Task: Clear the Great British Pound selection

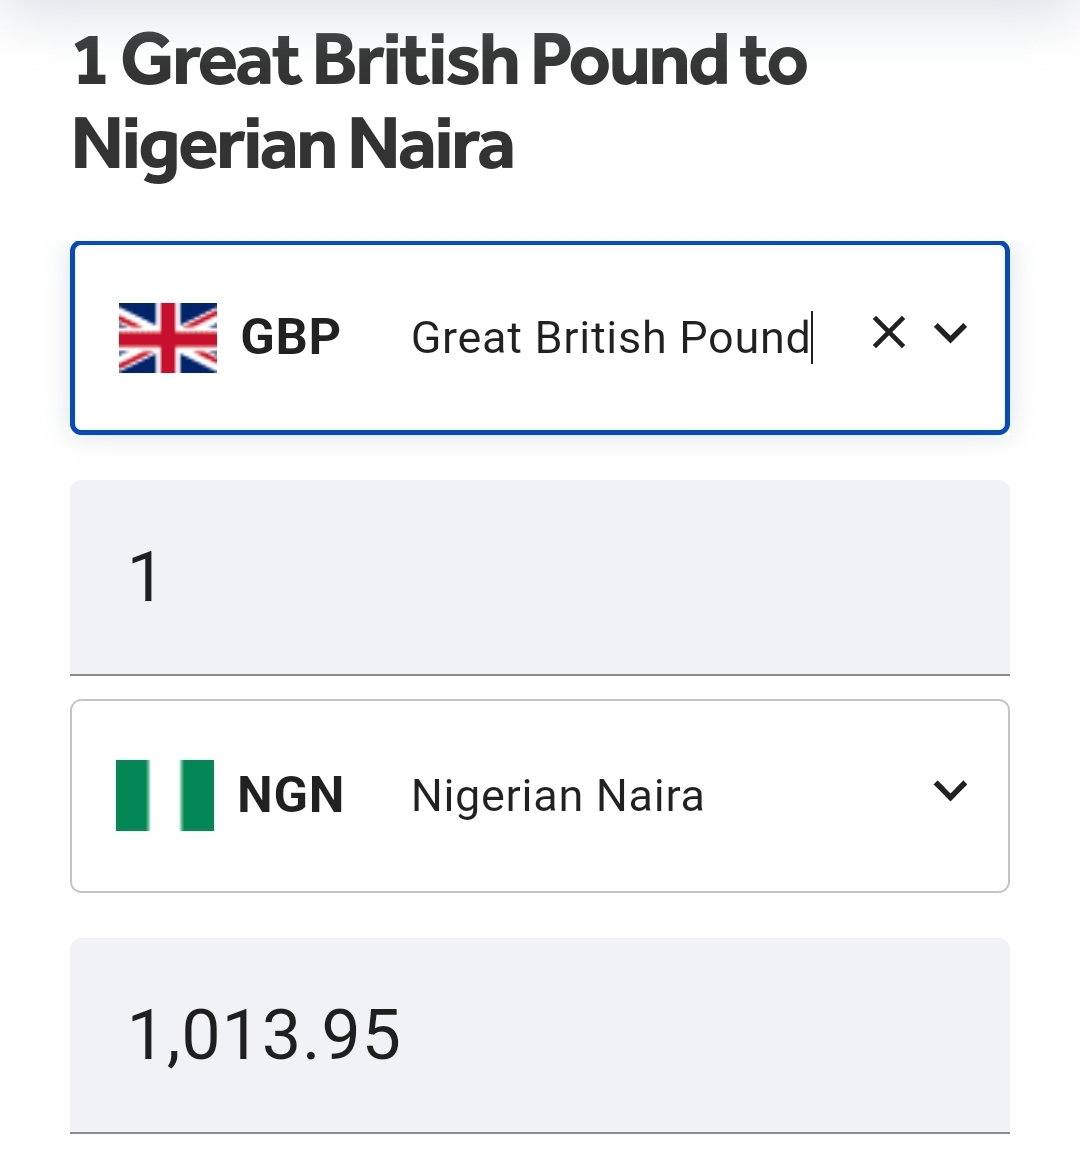Action: [x=888, y=333]
